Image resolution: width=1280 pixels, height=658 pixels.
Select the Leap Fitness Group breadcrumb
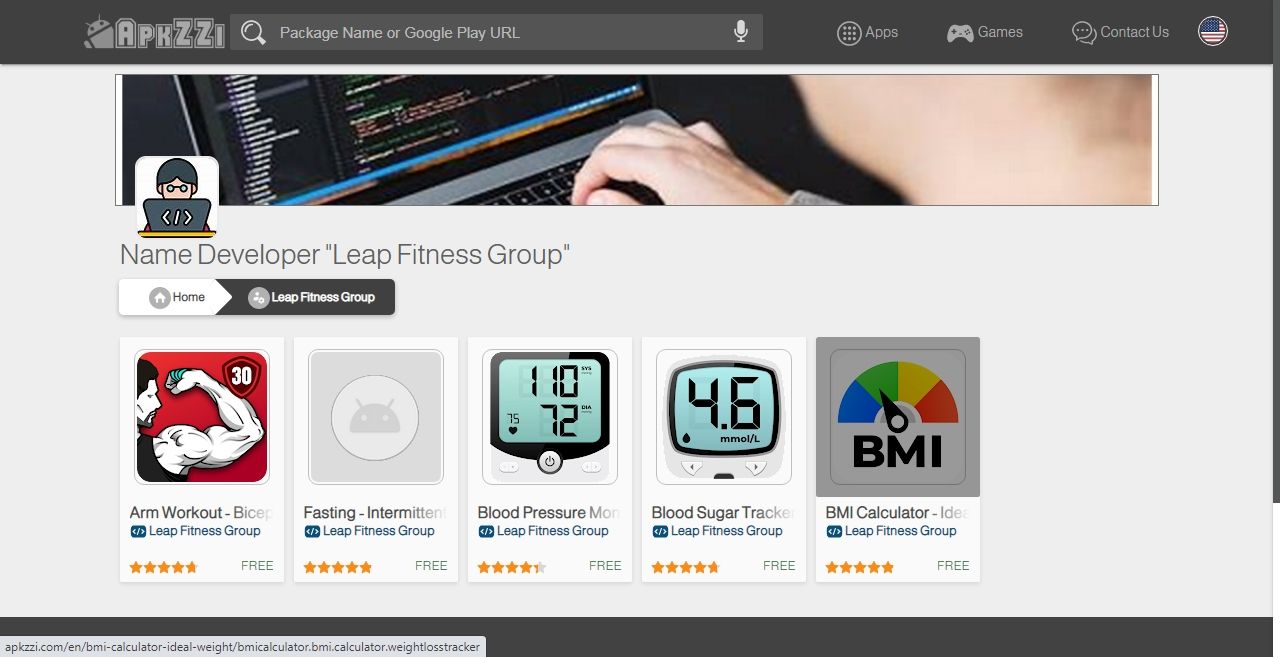pos(311,297)
